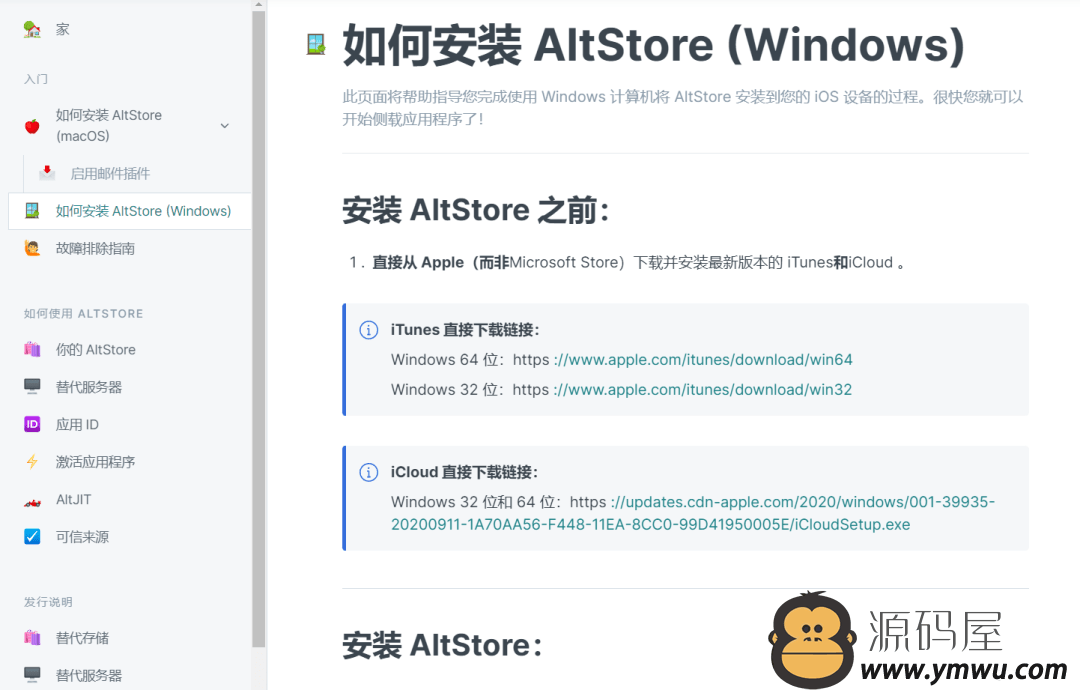Click the 如何安装 AltStore (Windows) page title

click(654, 45)
